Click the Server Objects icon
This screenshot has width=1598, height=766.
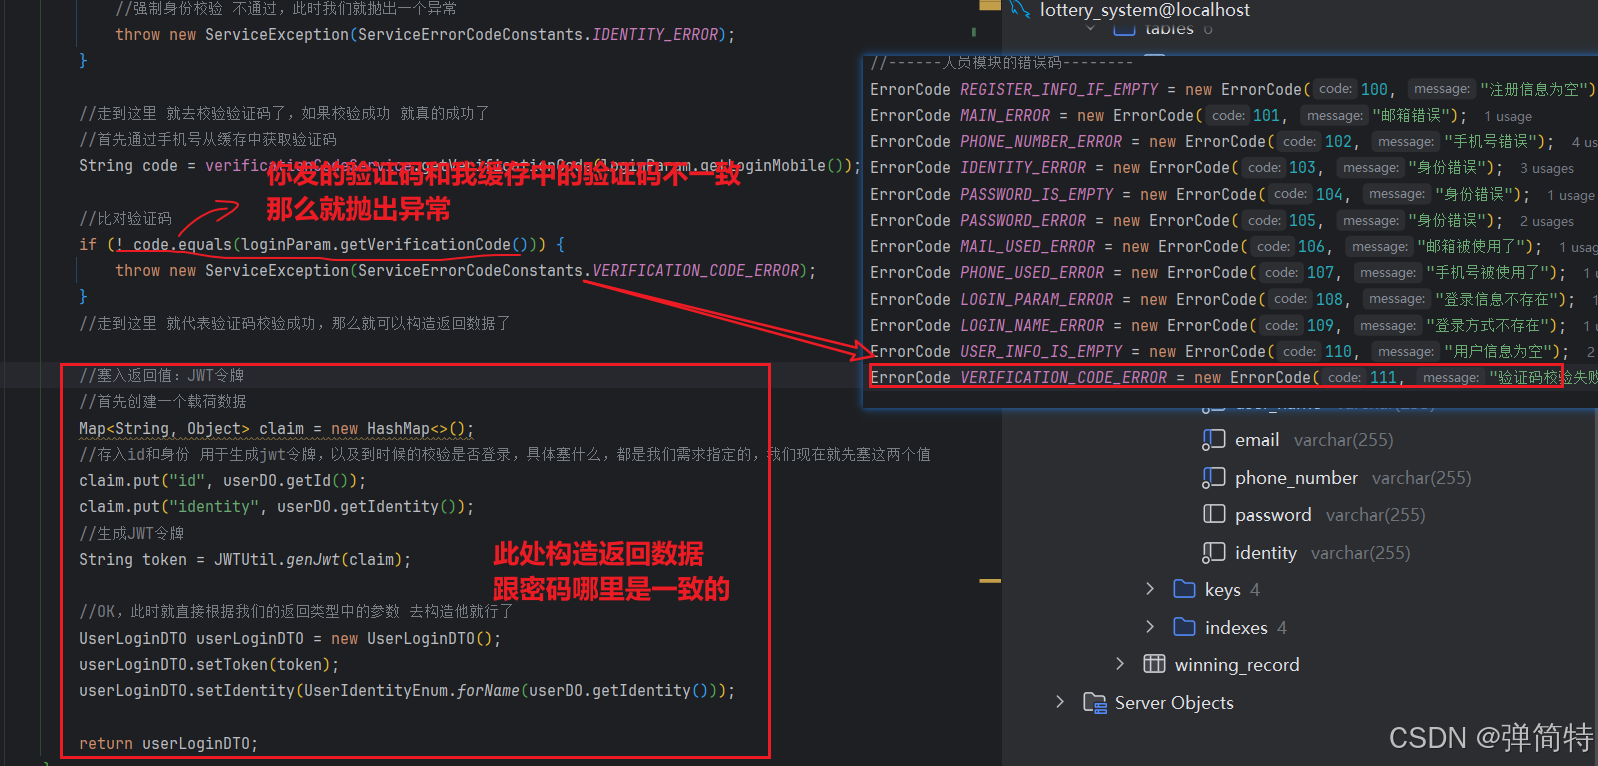[1094, 703]
